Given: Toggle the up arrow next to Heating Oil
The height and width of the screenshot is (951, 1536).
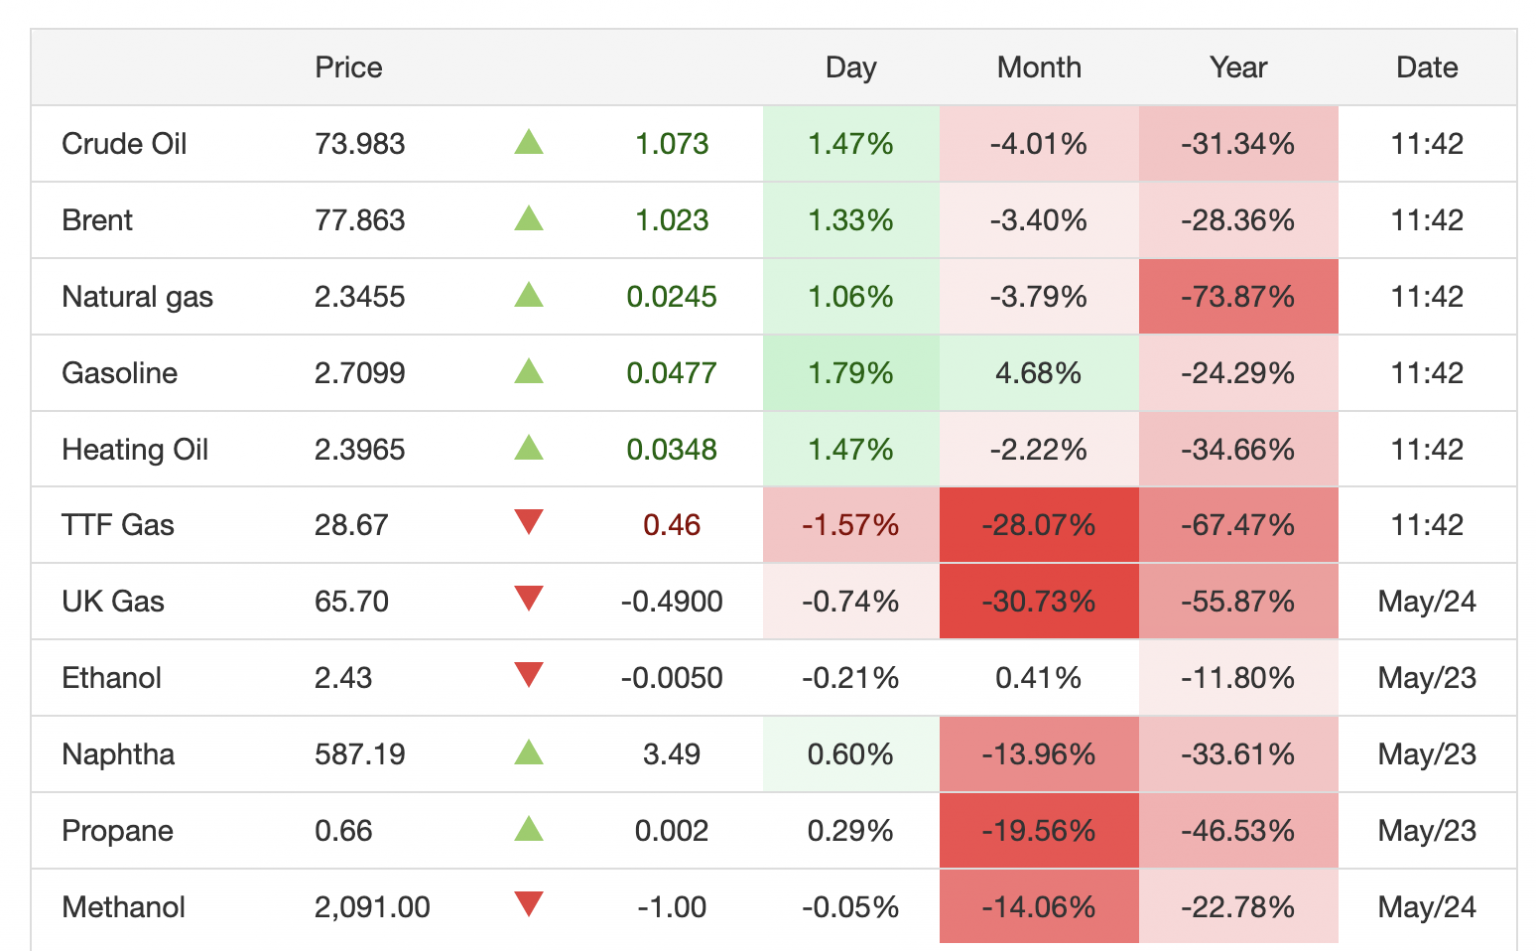Looking at the screenshot, I should [x=531, y=448].
